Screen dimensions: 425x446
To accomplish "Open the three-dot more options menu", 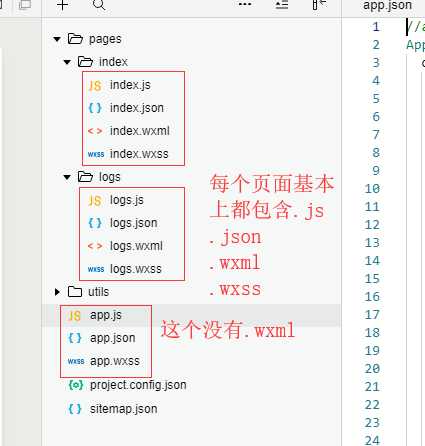I will click(245, 5).
